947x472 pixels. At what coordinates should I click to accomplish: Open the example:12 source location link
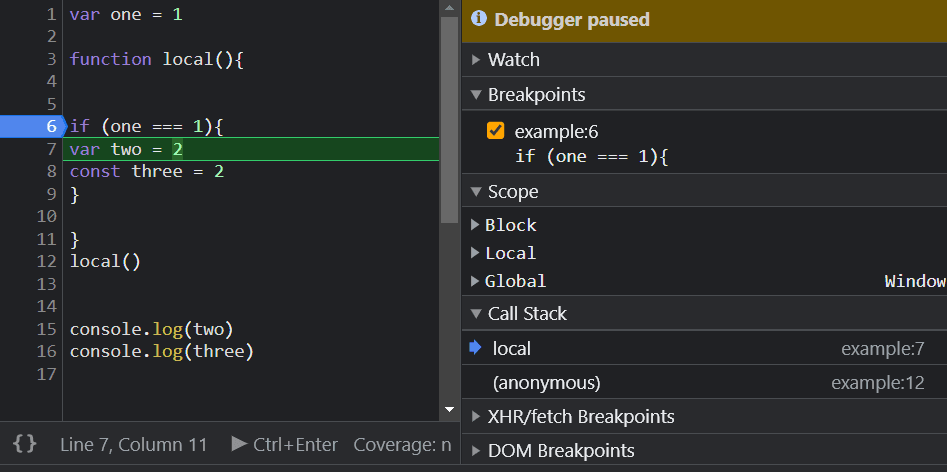pos(877,382)
